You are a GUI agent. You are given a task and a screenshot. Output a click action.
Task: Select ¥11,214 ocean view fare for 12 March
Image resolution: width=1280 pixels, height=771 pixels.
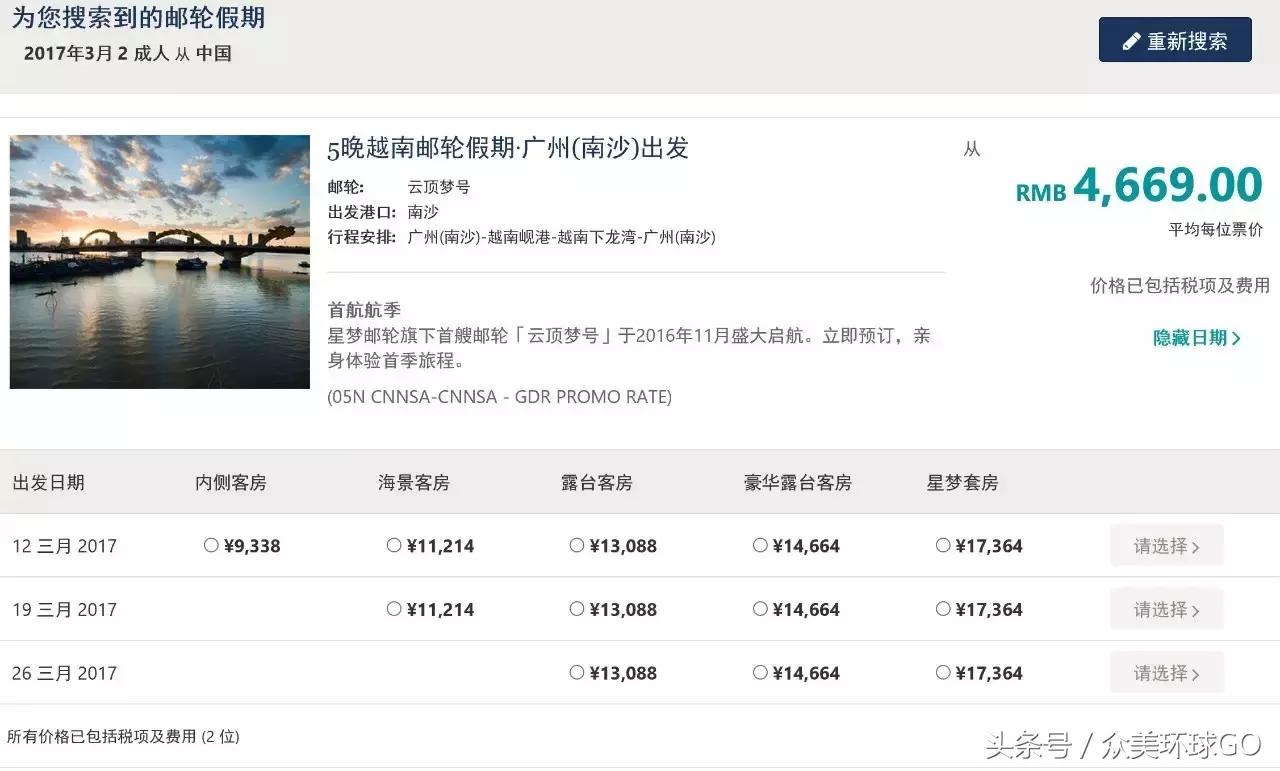pos(394,545)
